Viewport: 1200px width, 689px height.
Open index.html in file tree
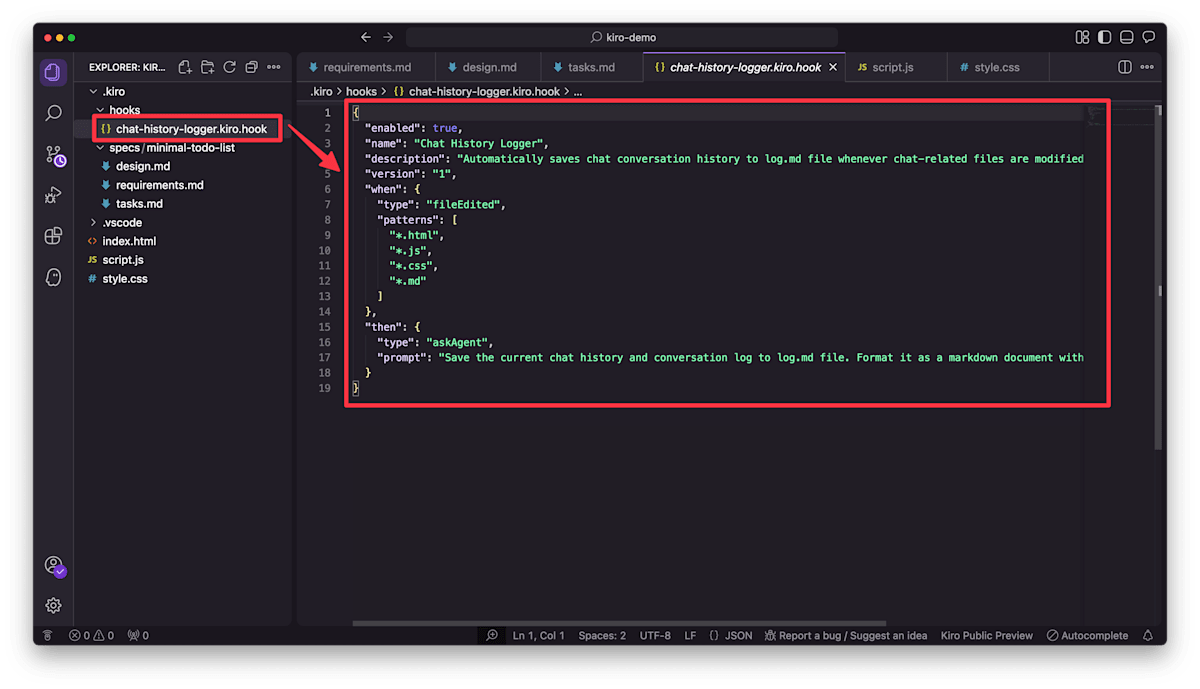(x=129, y=241)
